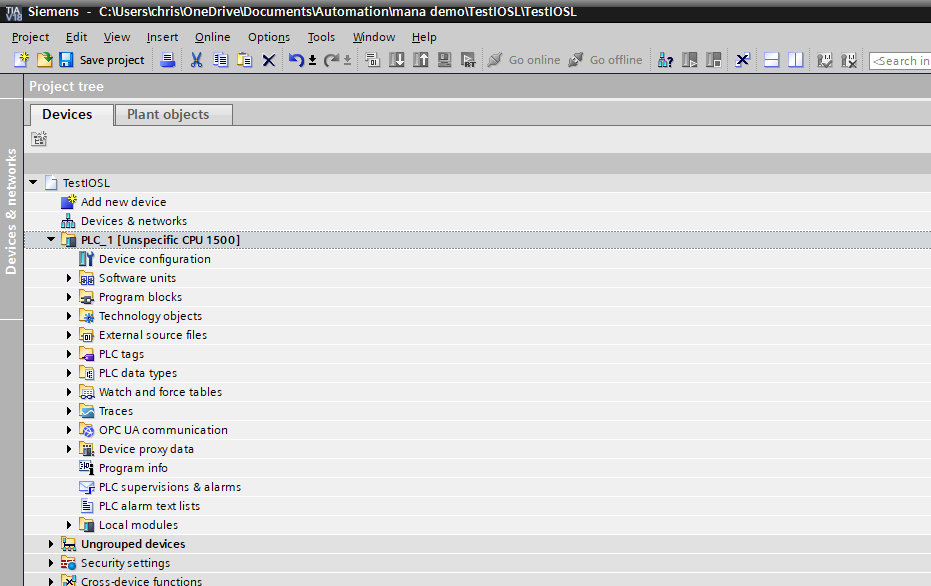Expand the PLC tags folder
Viewport: 931px width, 586px height.
point(69,354)
